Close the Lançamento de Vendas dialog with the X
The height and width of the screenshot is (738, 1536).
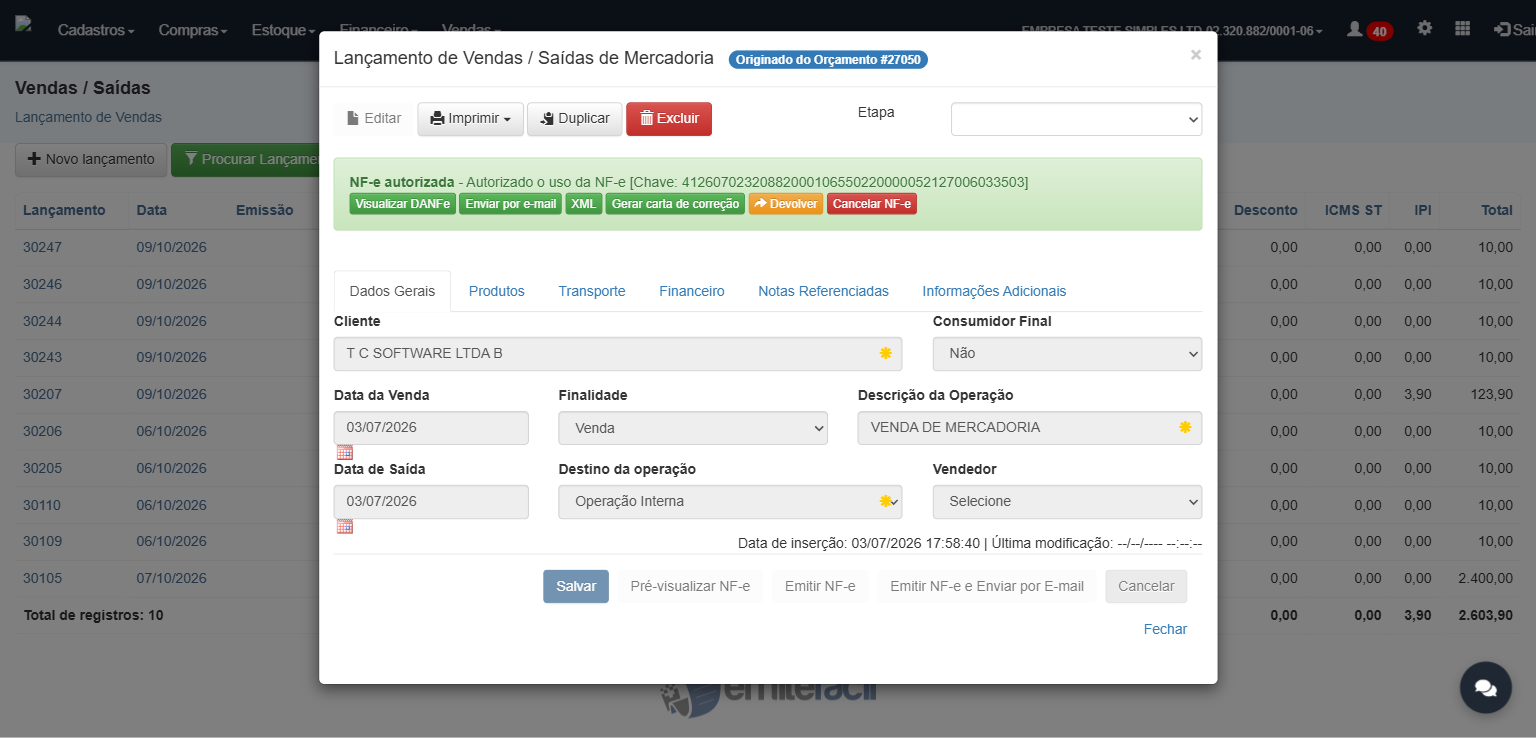(1195, 55)
